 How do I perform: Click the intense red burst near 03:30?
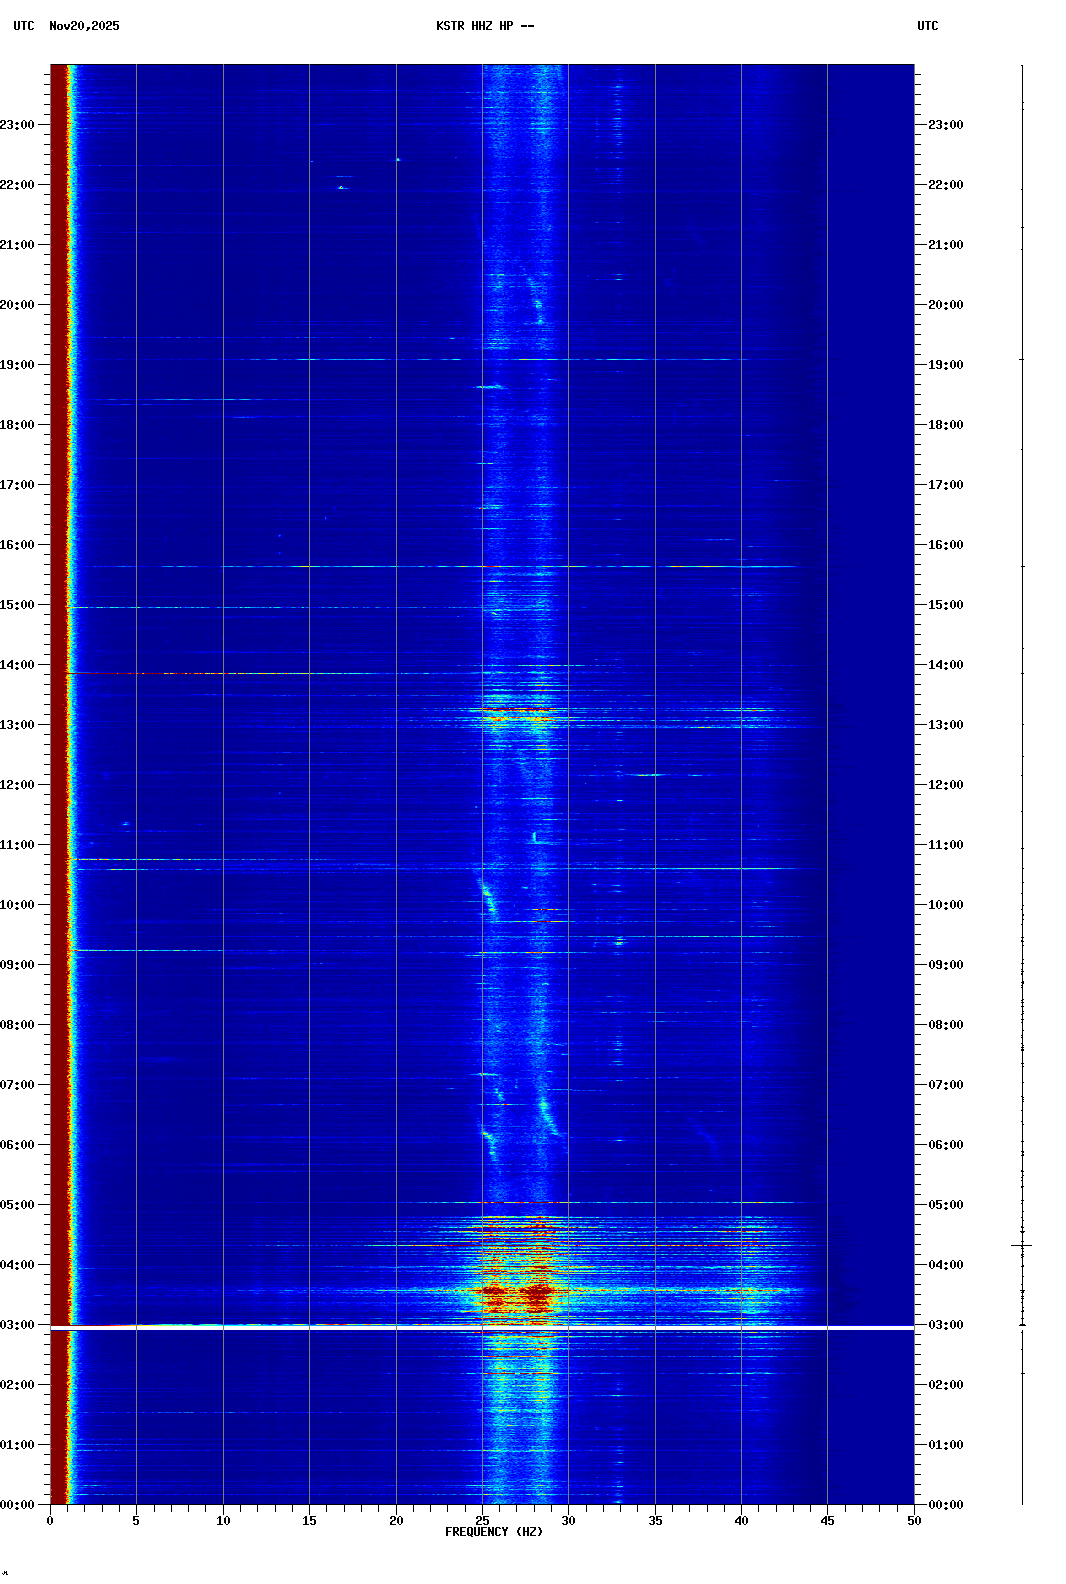click(x=537, y=1293)
